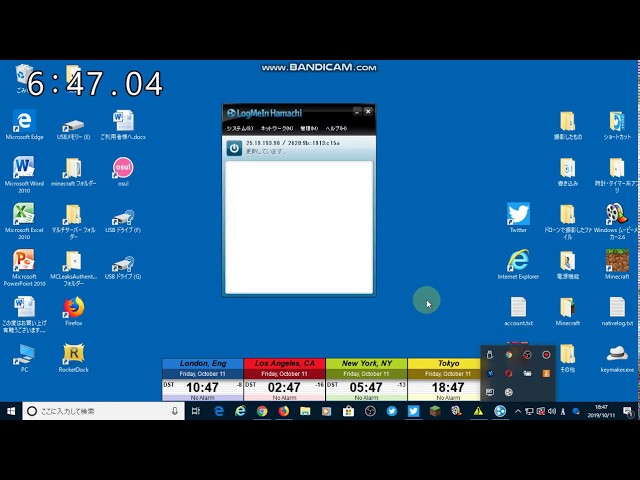
Task: Select the MCLeaksAuthent... フォルダー folder
Action: pos(73,268)
